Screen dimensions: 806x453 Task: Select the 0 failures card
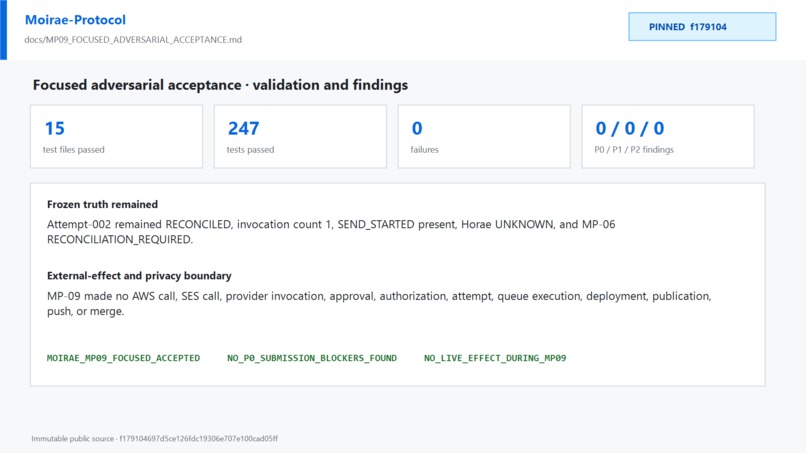point(484,136)
